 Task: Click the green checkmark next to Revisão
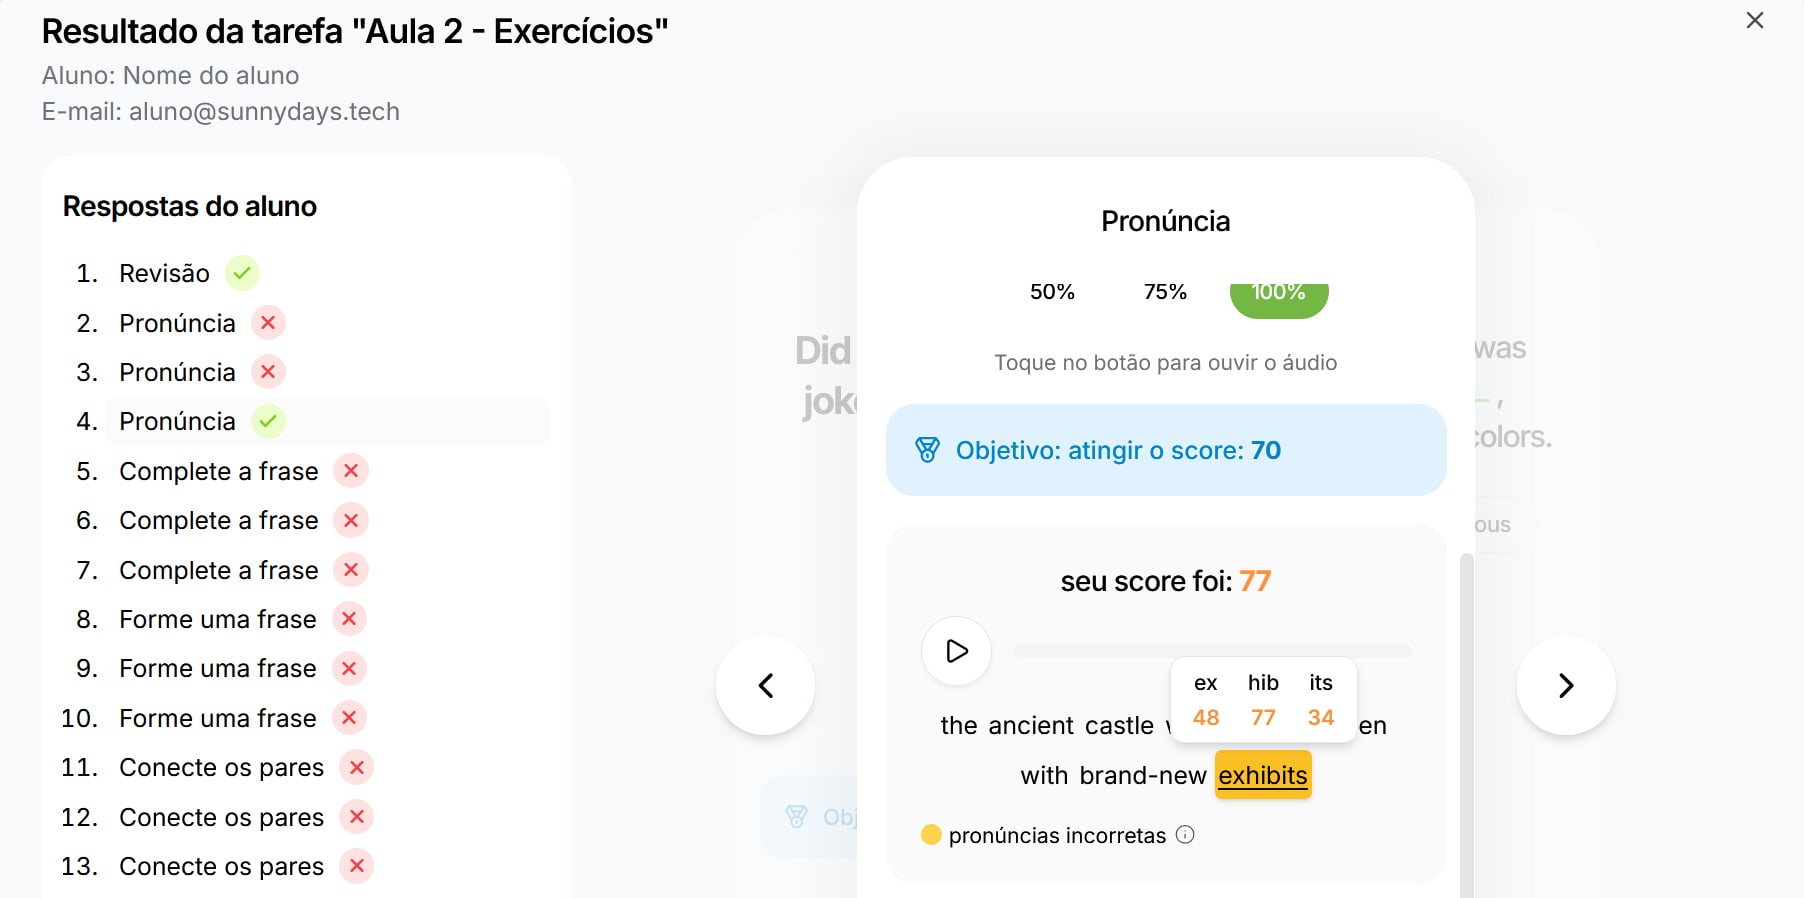240,272
